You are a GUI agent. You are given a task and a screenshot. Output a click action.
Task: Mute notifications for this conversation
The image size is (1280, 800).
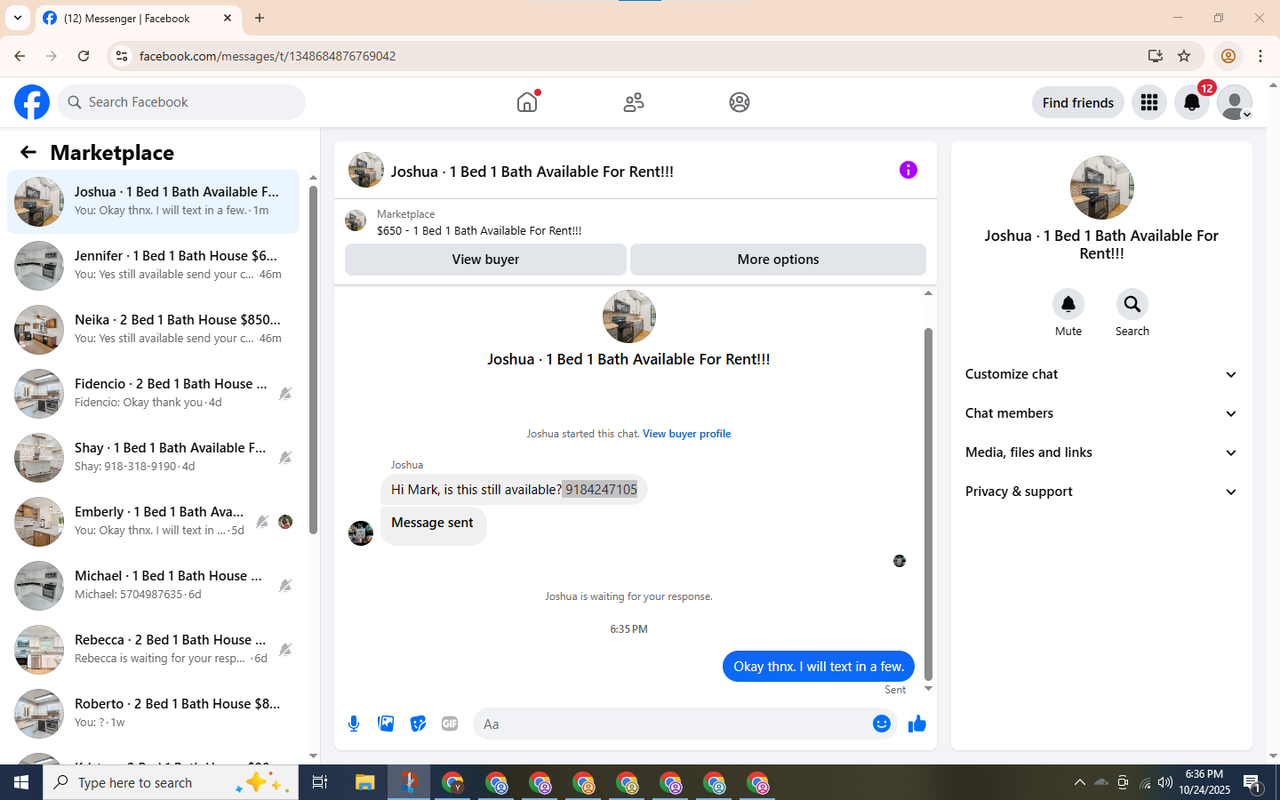click(x=1068, y=303)
